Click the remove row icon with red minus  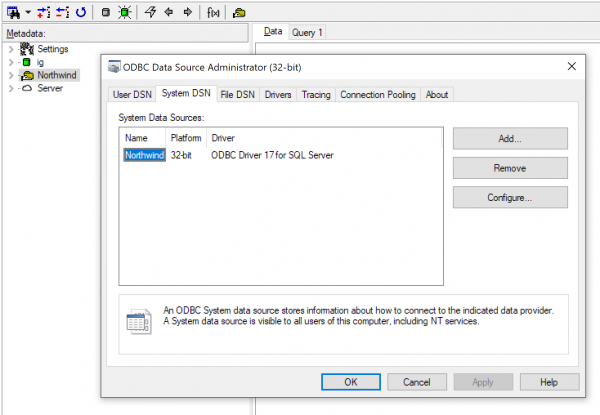point(63,12)
